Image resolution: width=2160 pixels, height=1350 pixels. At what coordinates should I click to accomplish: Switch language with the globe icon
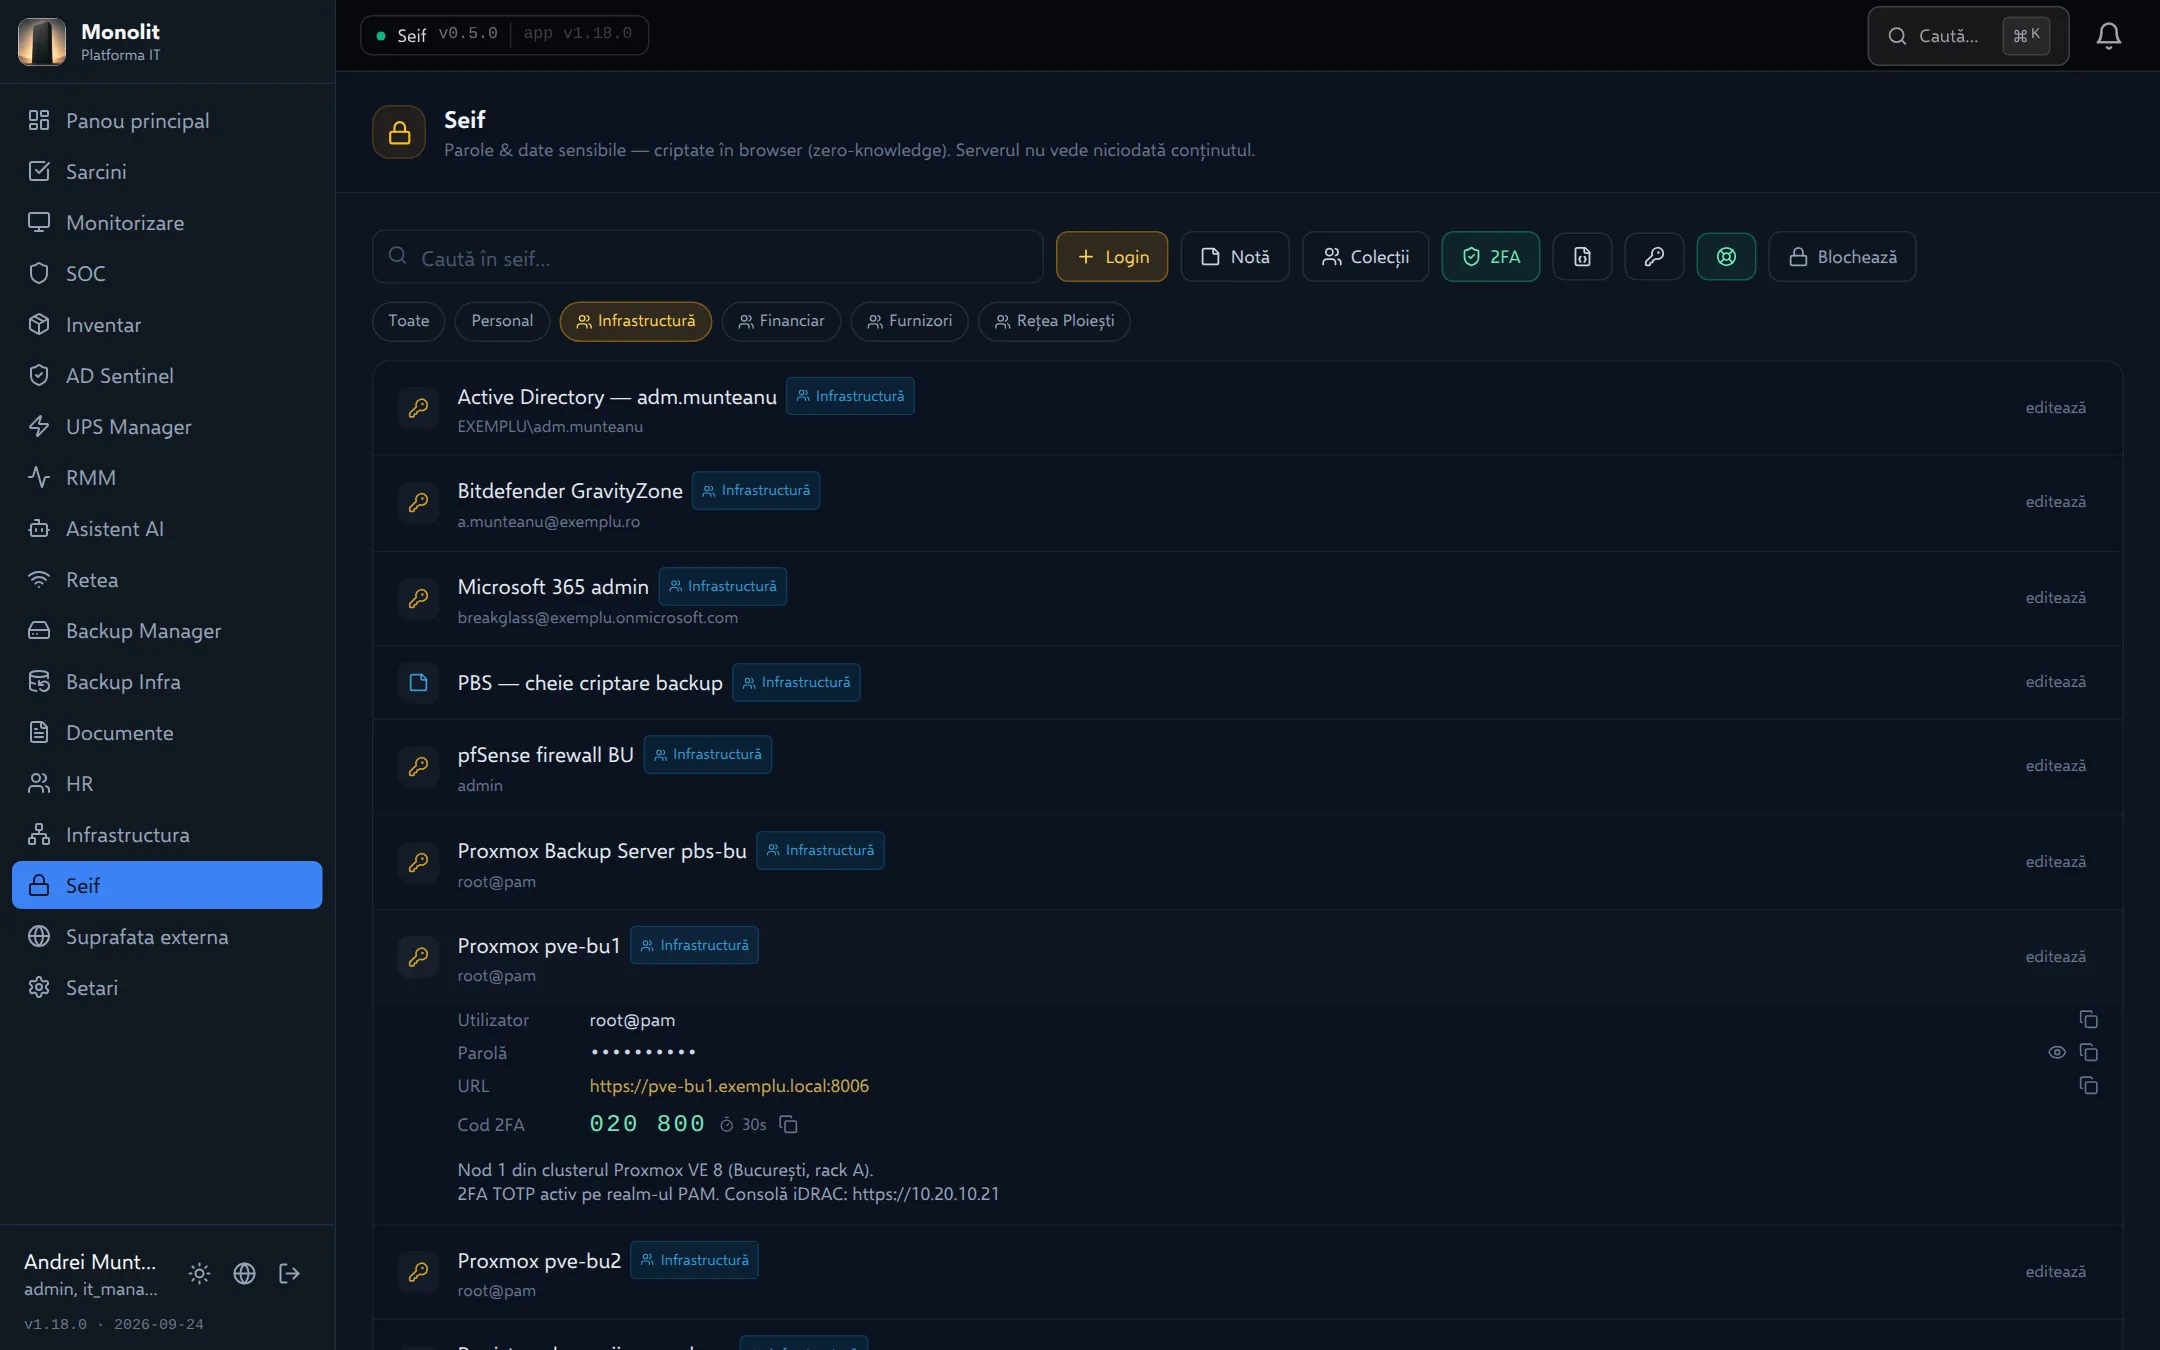tap(244, 1273)
